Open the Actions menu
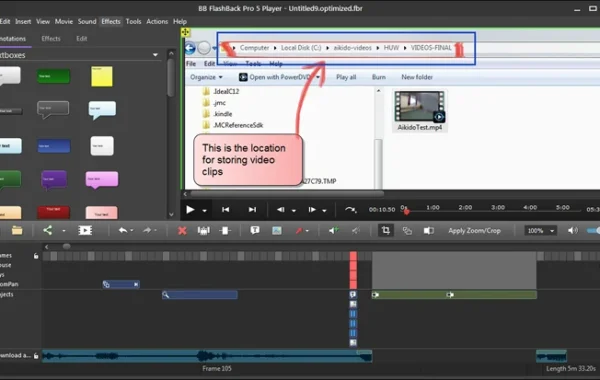 tap(157, 21)
